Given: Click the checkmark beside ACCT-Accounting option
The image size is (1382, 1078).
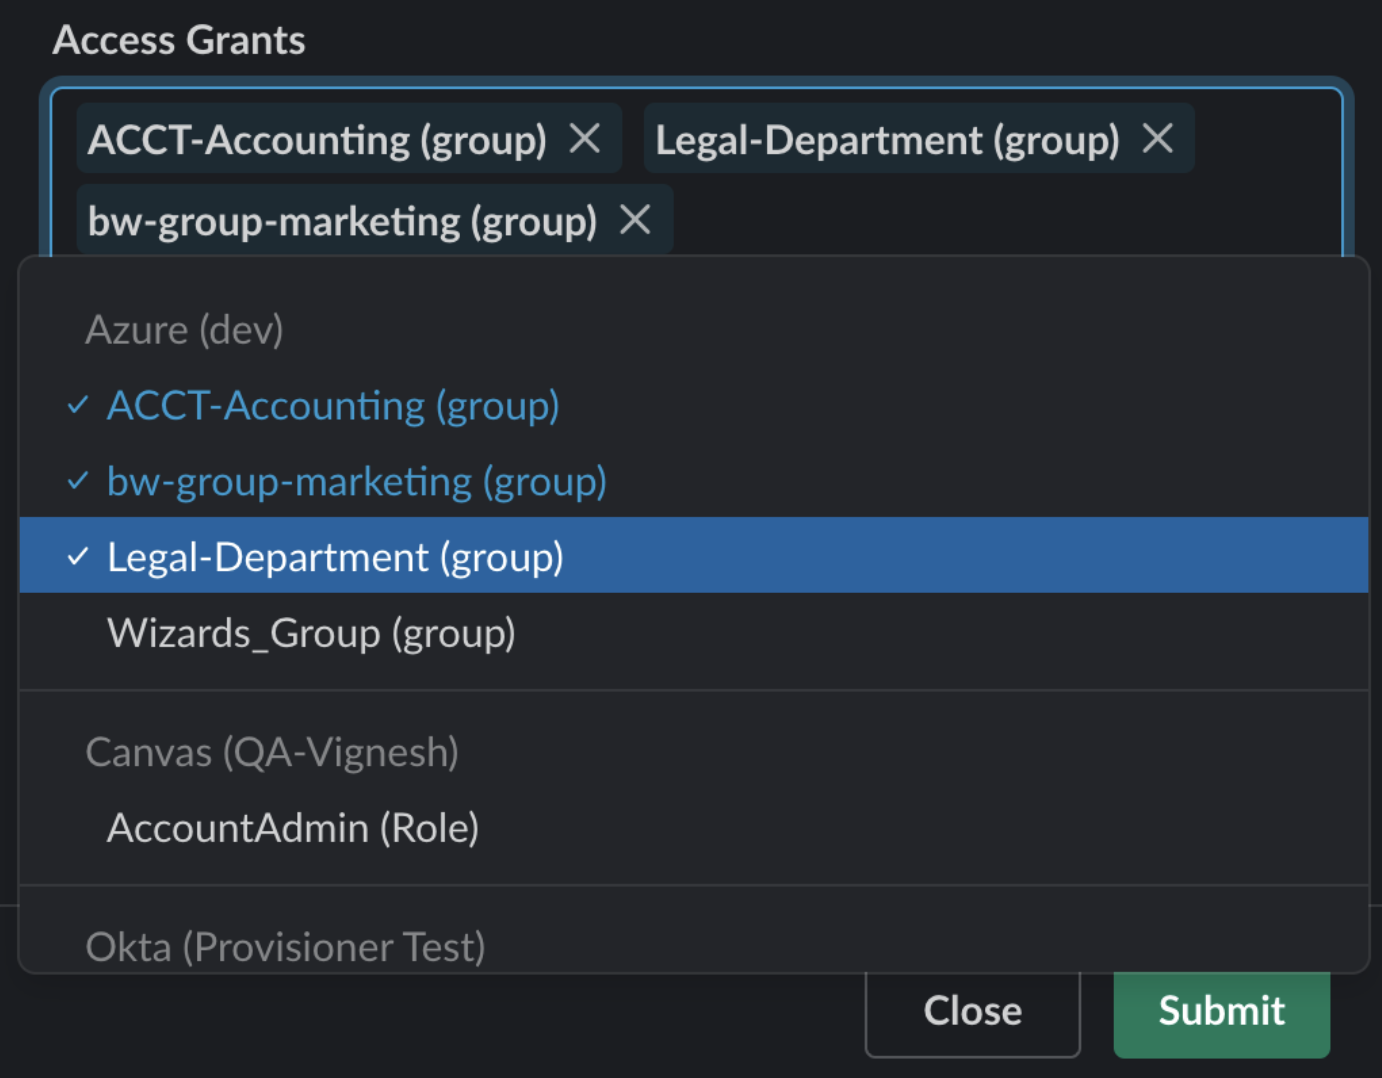Looking at the screenshot, I should pyautogui.click(x=78, y=406).
